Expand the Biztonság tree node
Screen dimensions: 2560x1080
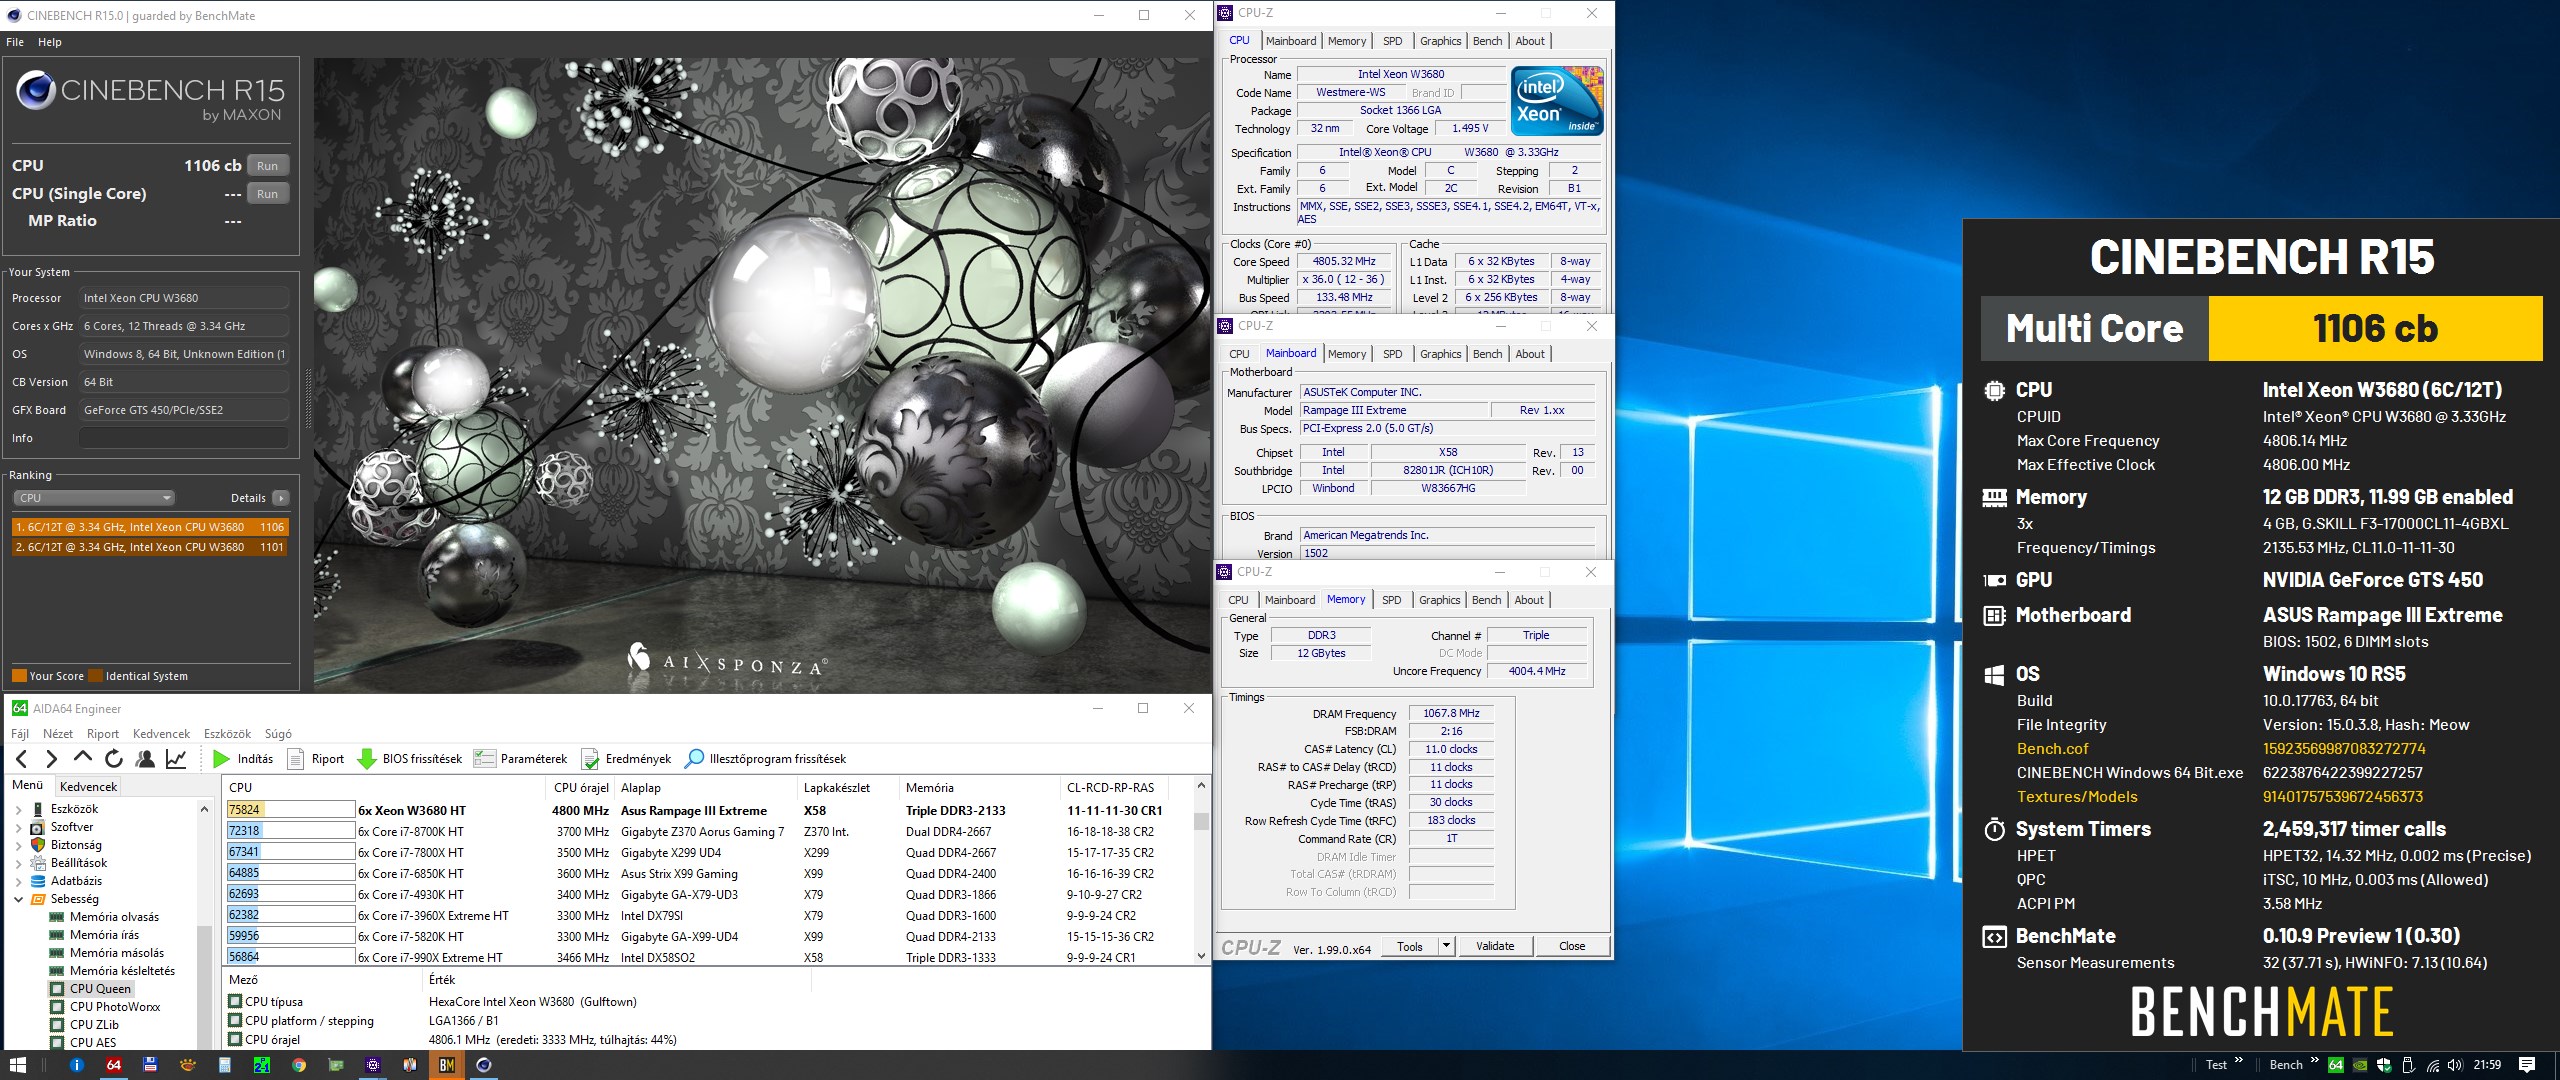[18, 845]
